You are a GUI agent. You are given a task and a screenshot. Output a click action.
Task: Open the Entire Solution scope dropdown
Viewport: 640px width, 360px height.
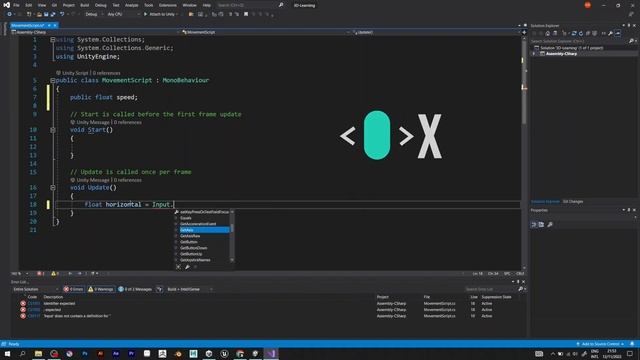pos(36,289)
